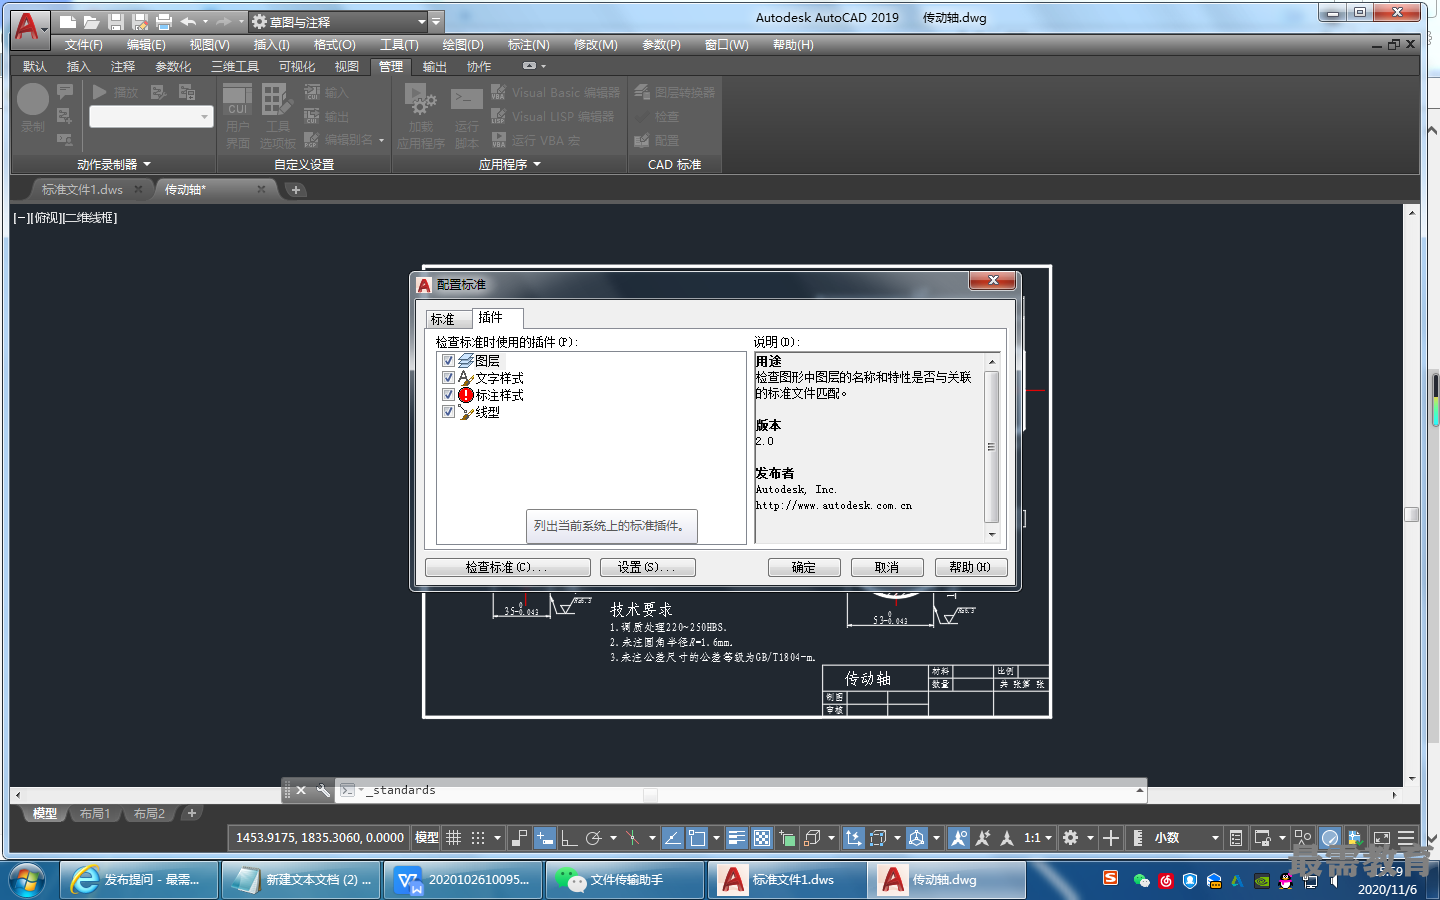The image size is (1440, 900).
Task: Click the 加载应用程序 icon
Action: [420, 99]
